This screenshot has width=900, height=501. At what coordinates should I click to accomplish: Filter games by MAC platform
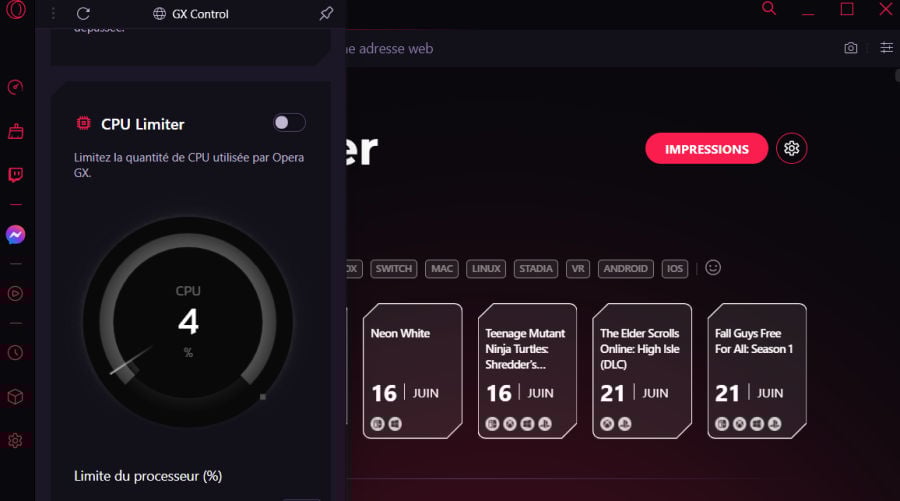coord(442,269)
